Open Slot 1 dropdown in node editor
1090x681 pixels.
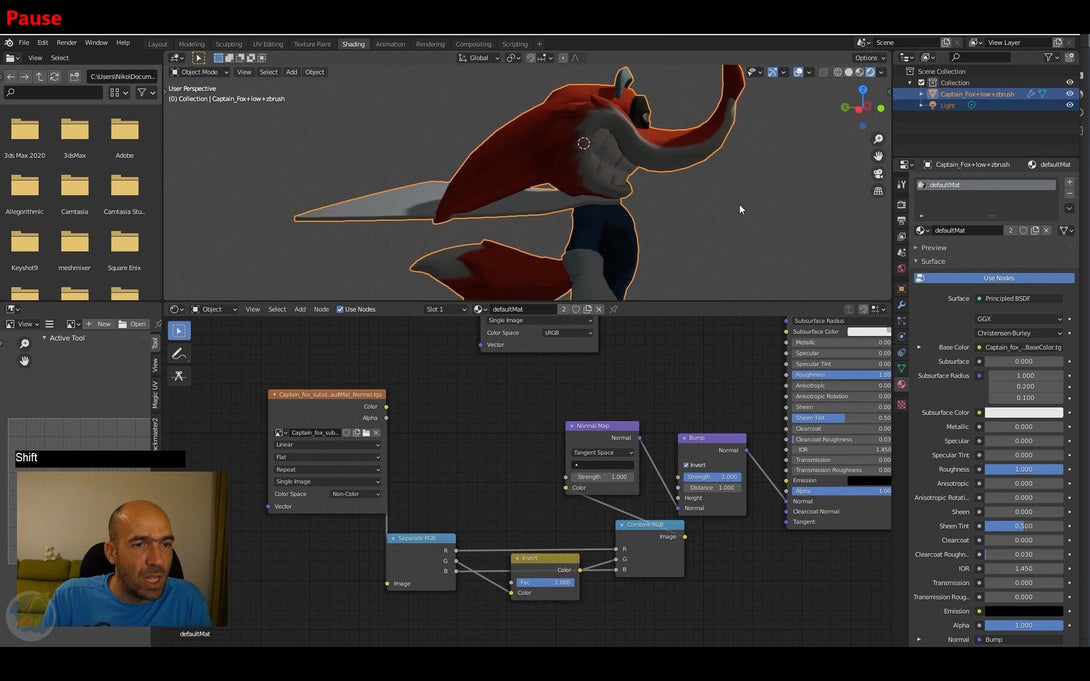point(446,309)
